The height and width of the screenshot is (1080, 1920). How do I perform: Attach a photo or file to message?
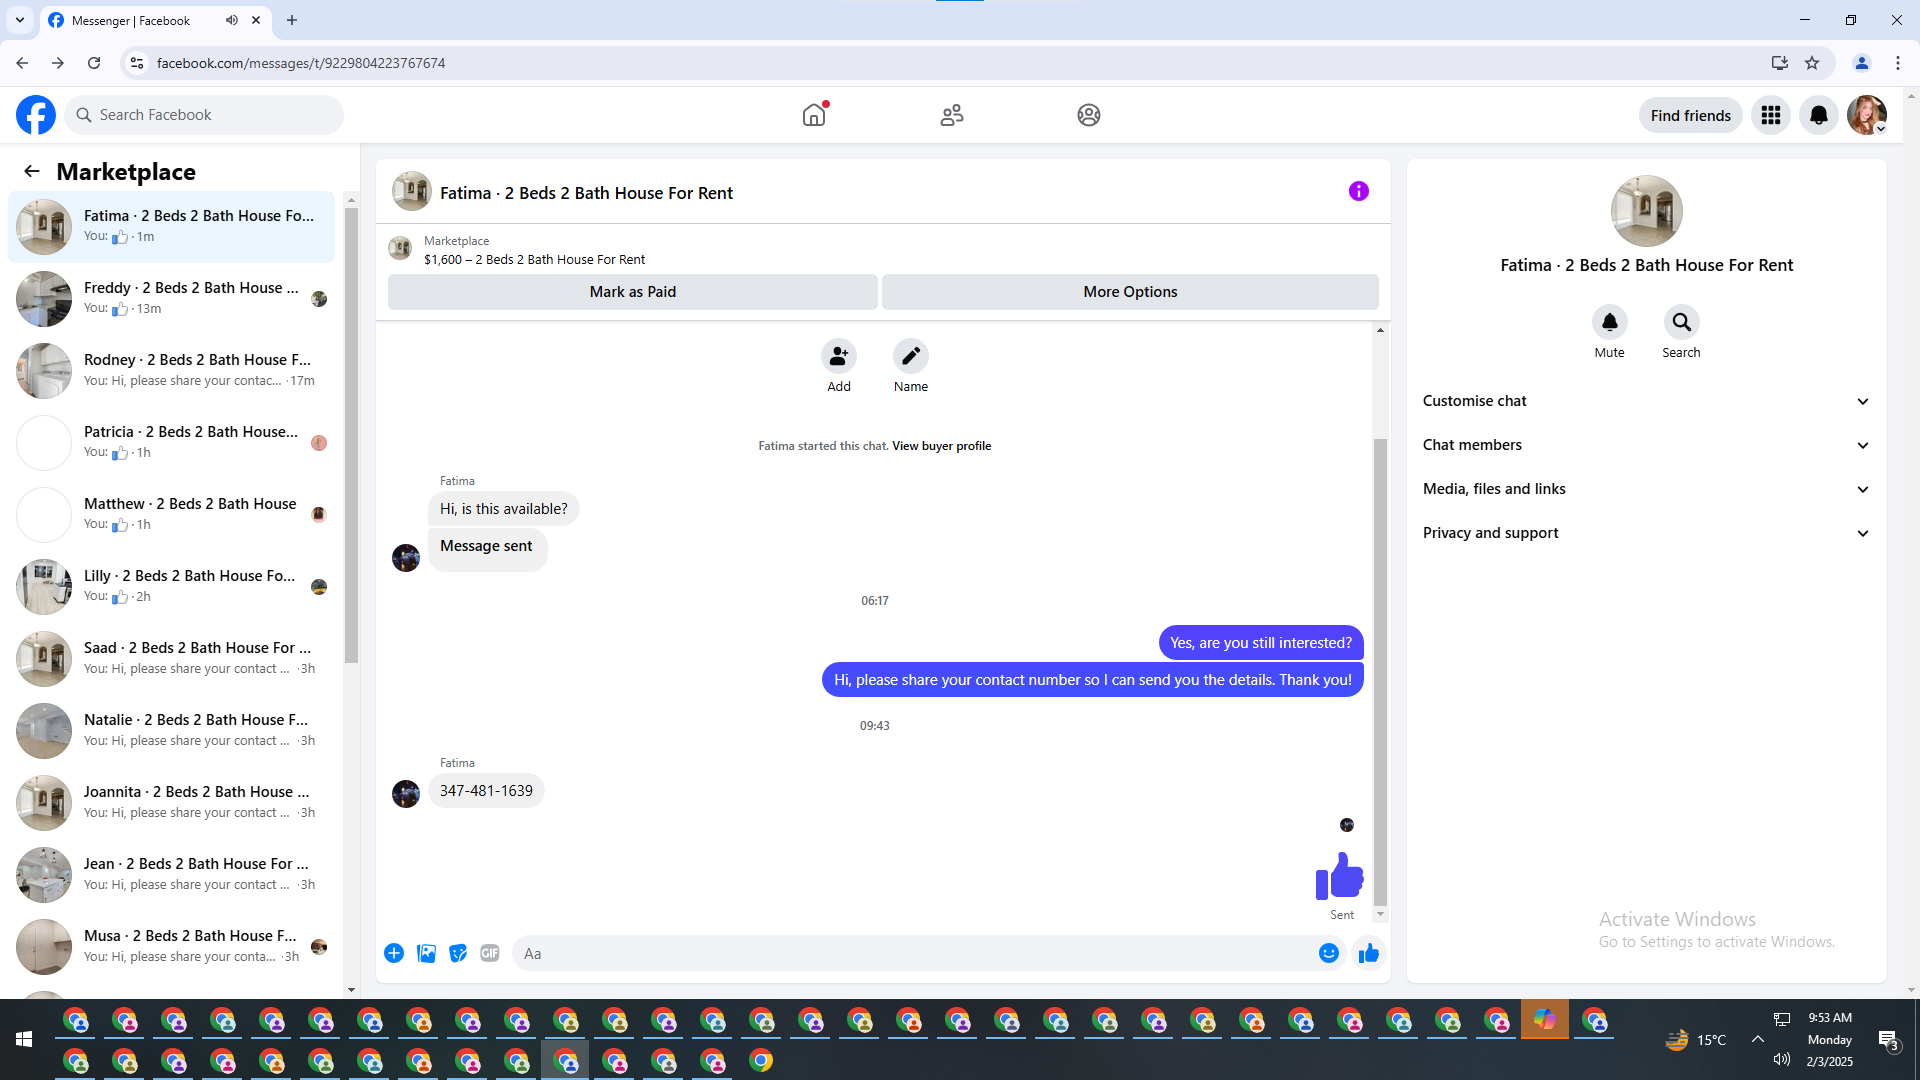426,953
